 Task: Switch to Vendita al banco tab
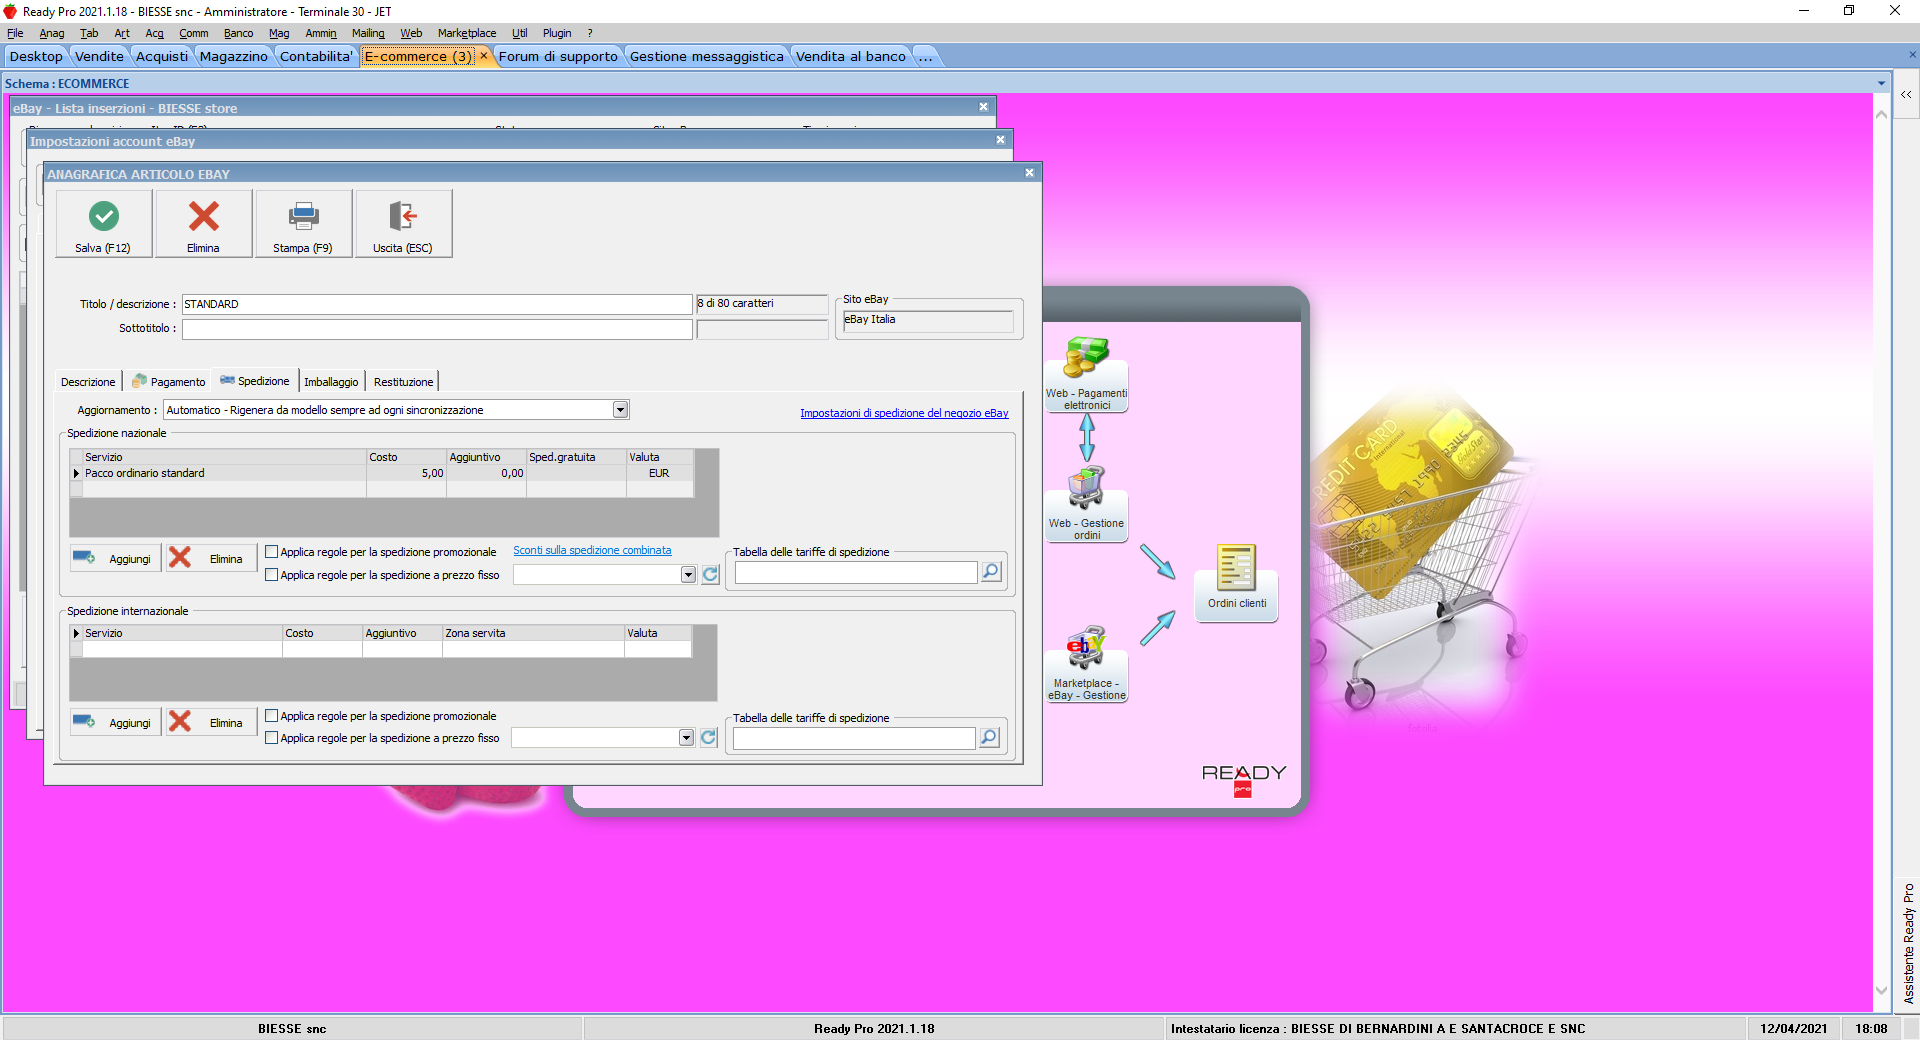(x=851, y=56)
